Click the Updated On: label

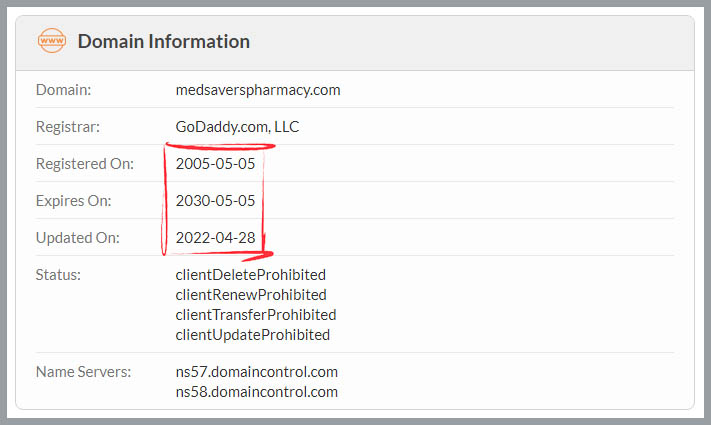(78, 238)
